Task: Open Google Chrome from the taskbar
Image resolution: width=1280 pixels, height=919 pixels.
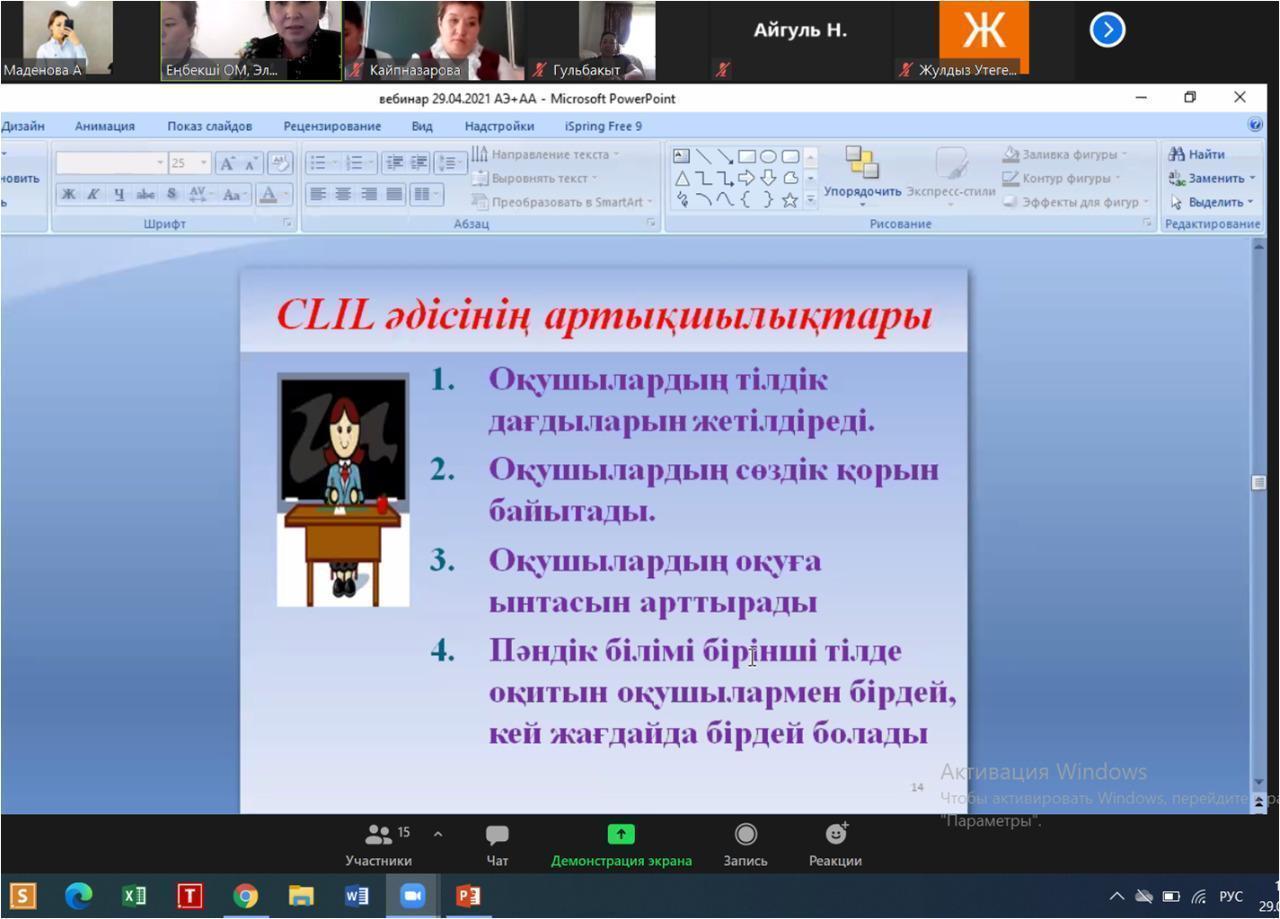Action: click(x=245, y=896)
